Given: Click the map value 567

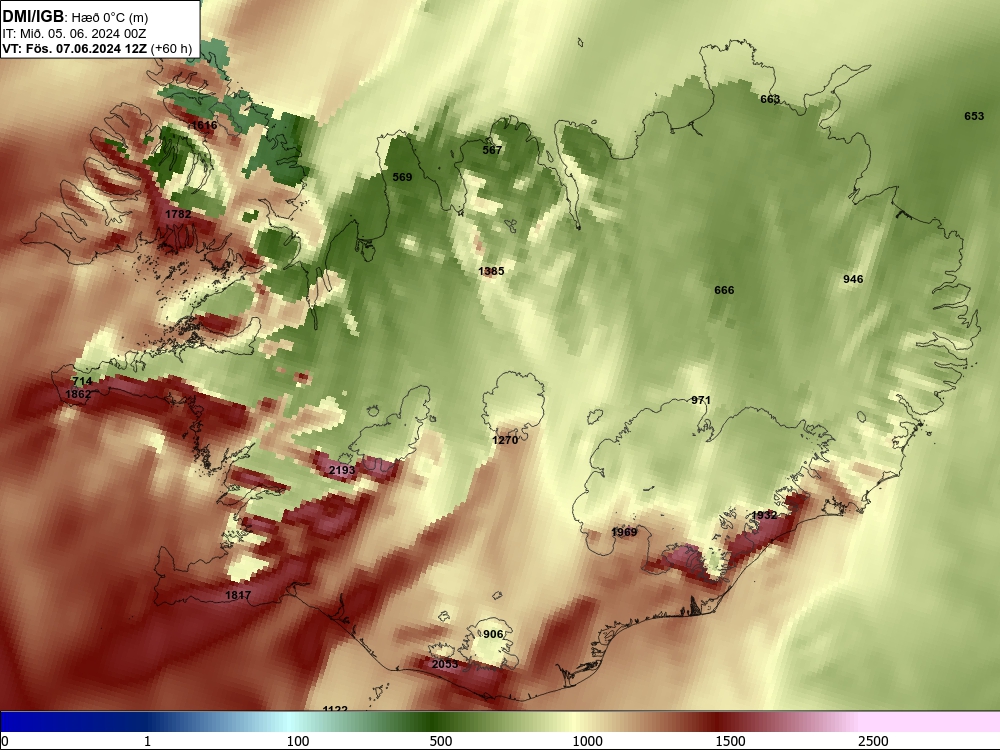Looking at the screenshot, I should tap(492, 150).
